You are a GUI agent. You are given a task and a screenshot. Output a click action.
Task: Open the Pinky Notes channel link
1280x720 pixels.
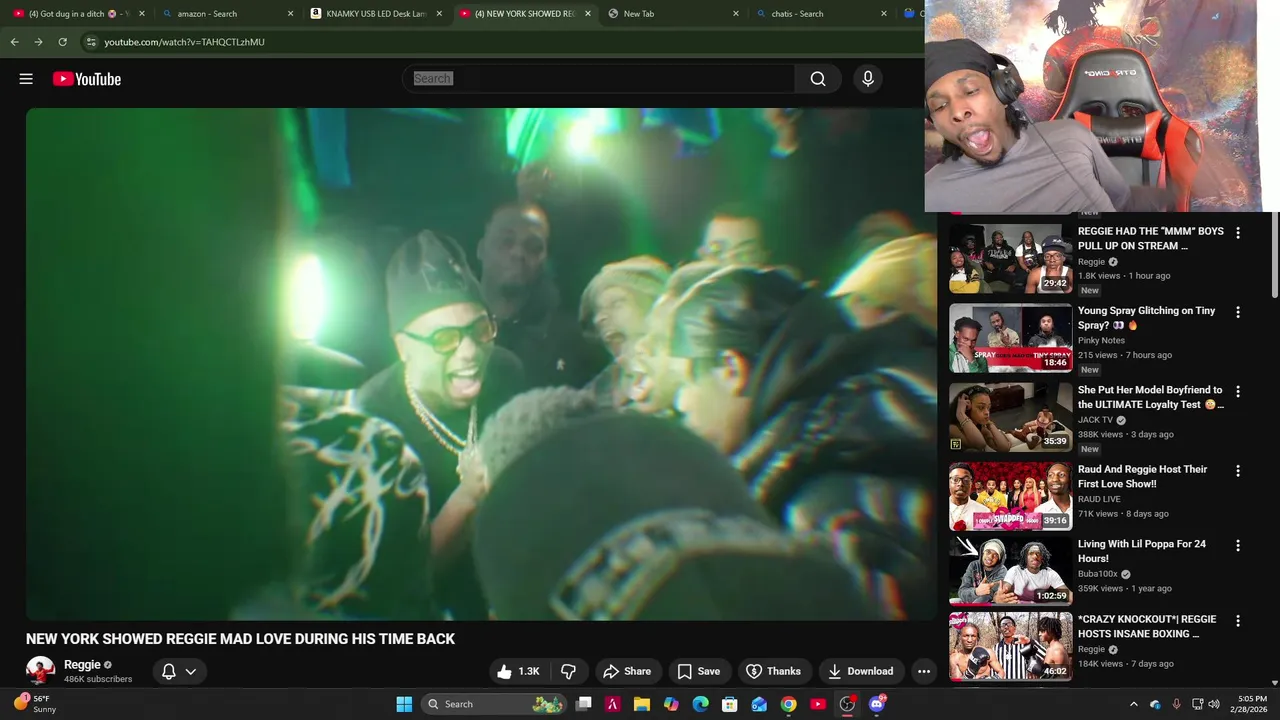[x=1101, y=340]
